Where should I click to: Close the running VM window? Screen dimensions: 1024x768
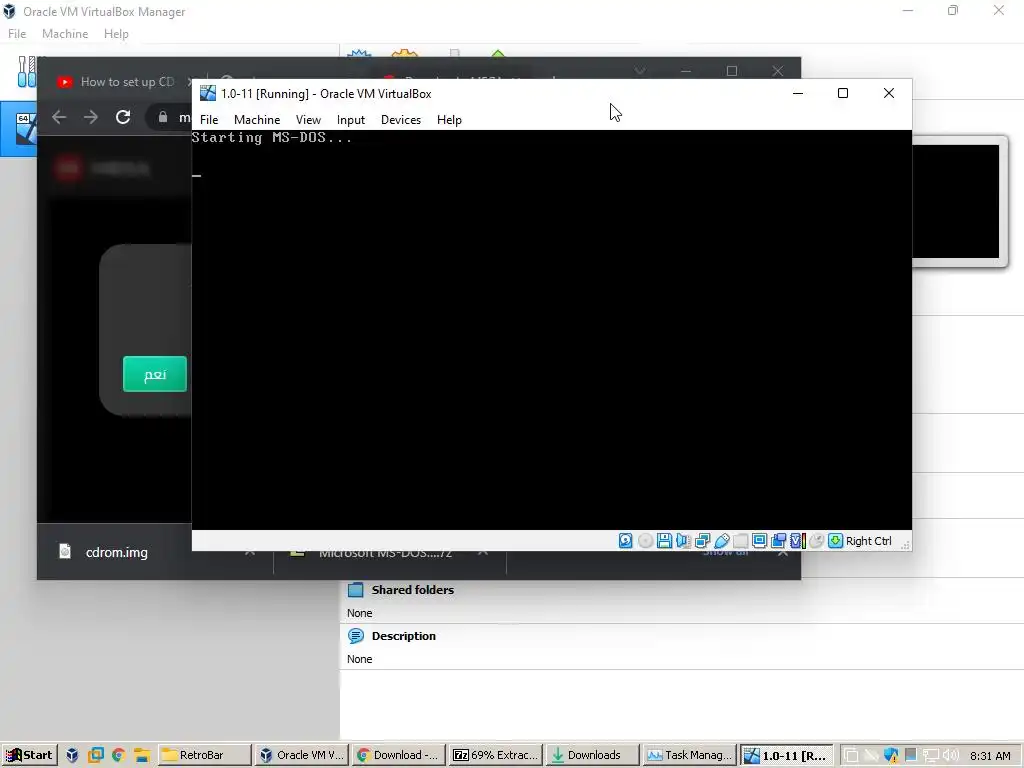[889, 93]
